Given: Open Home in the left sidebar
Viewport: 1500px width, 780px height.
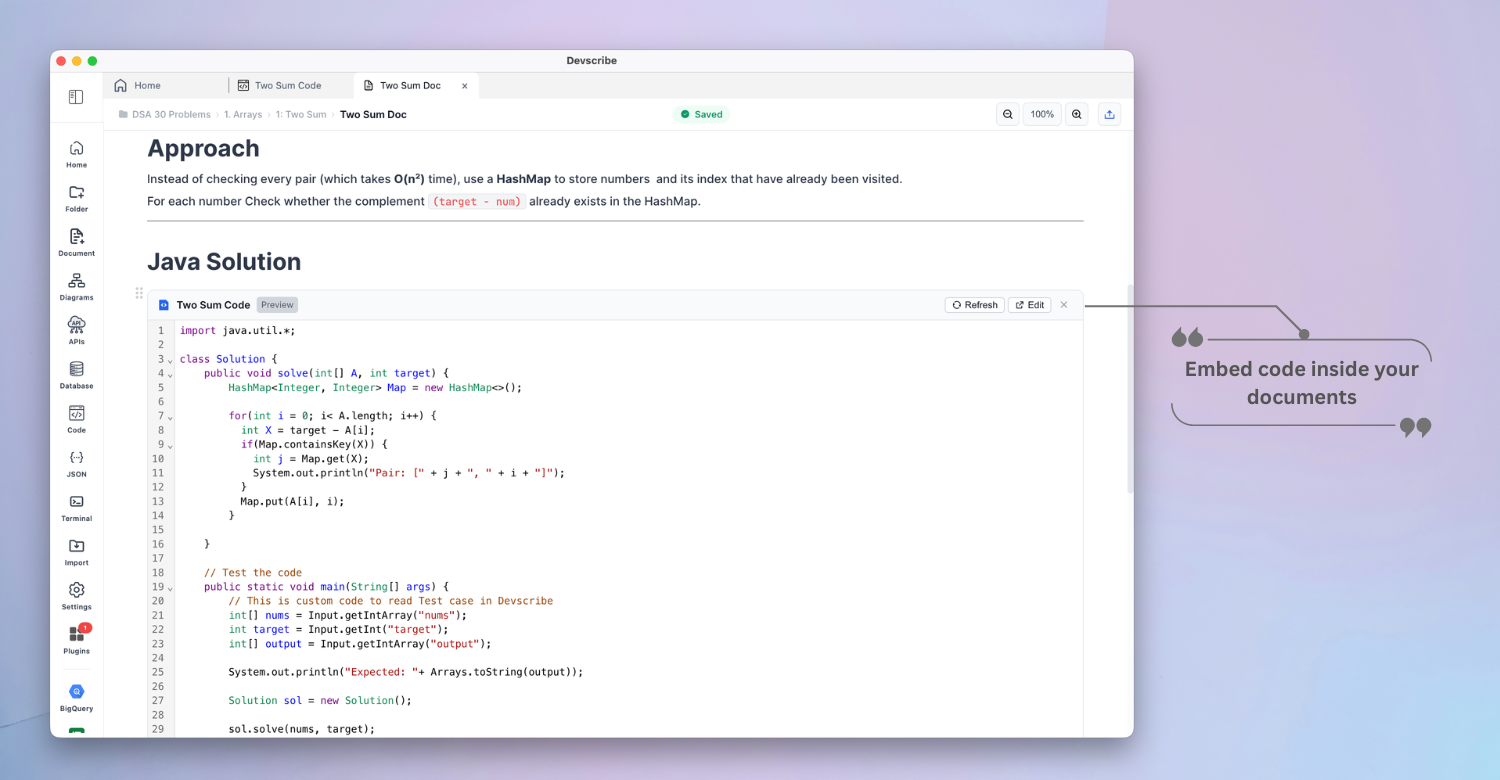Looking at the screenshot, I should [x=76, y=154].
